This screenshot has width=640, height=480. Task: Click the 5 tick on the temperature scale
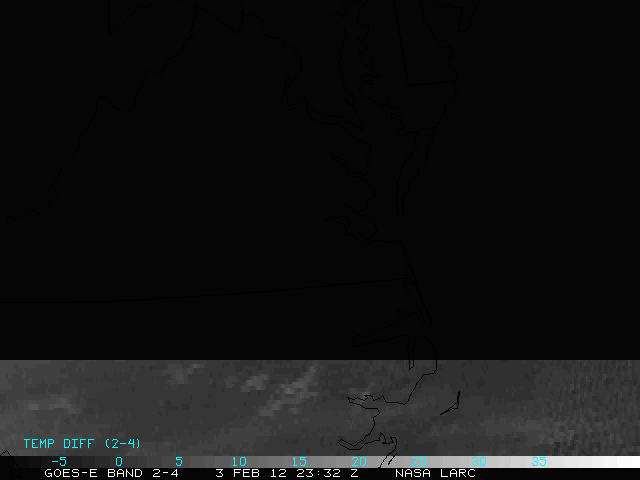(x=178, y=461)
